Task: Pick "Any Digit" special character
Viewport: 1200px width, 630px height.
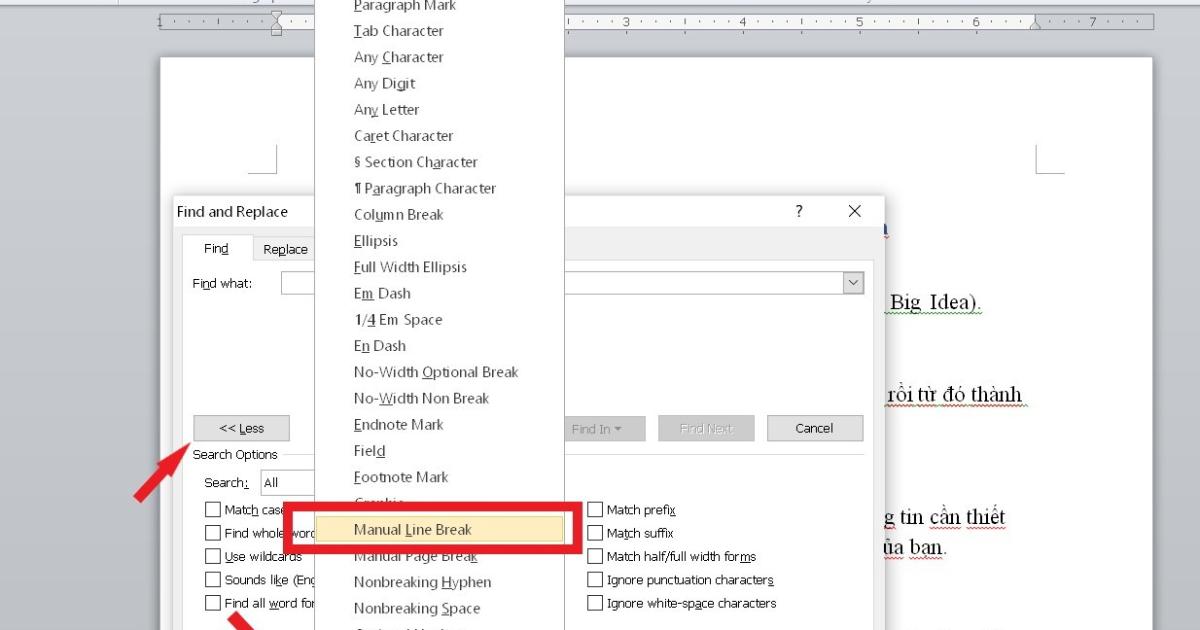Action: [x=383, y=83]
